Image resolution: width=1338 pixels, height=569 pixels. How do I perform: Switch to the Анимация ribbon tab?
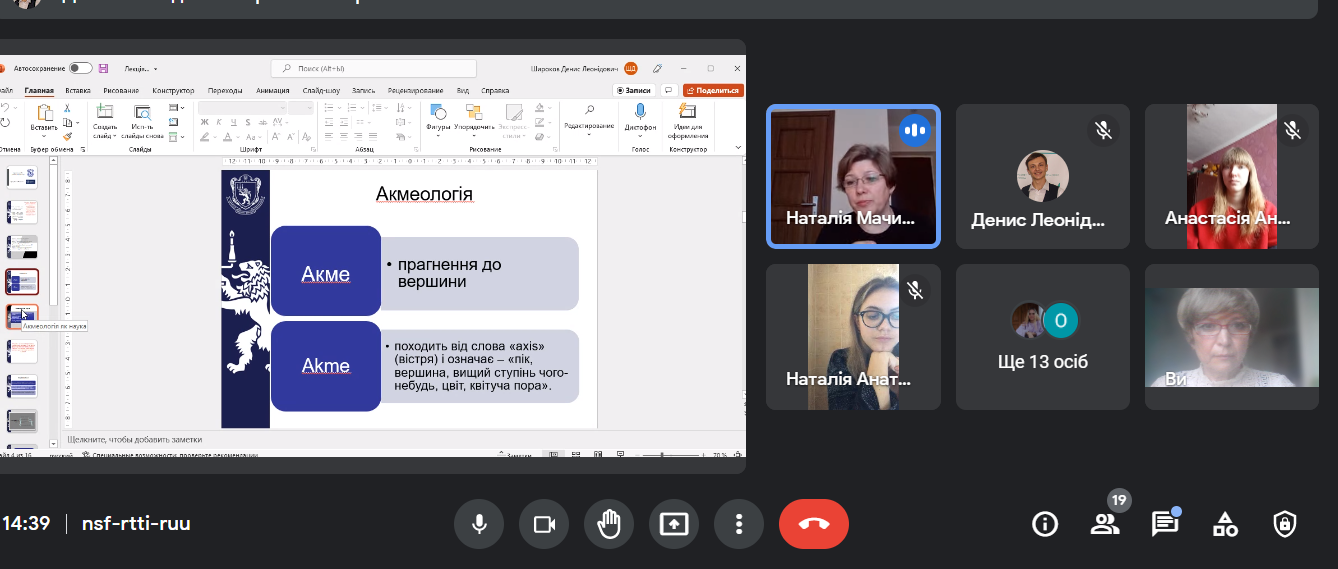point(272,91)
